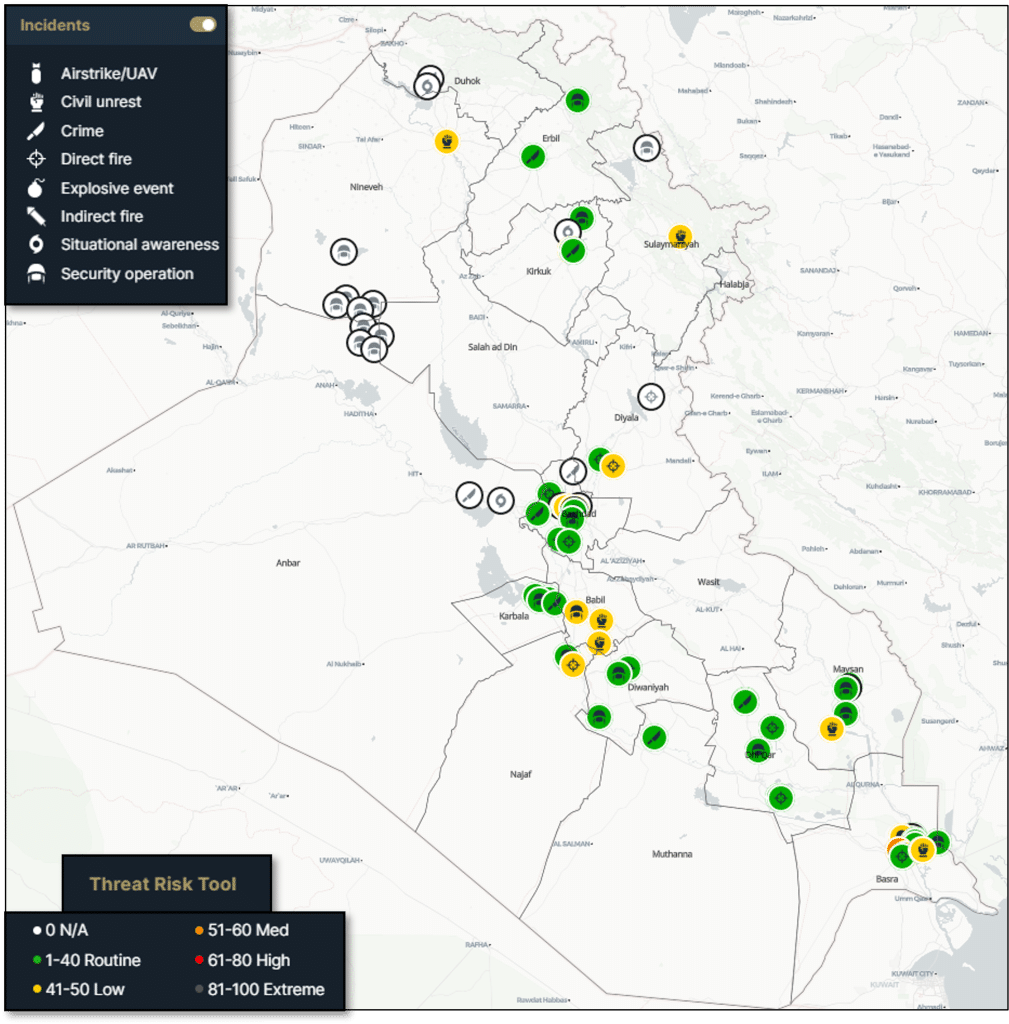Click the Anbar province label on map
Viewport: 1009px width, 1024px height.
tap(288, 563)
